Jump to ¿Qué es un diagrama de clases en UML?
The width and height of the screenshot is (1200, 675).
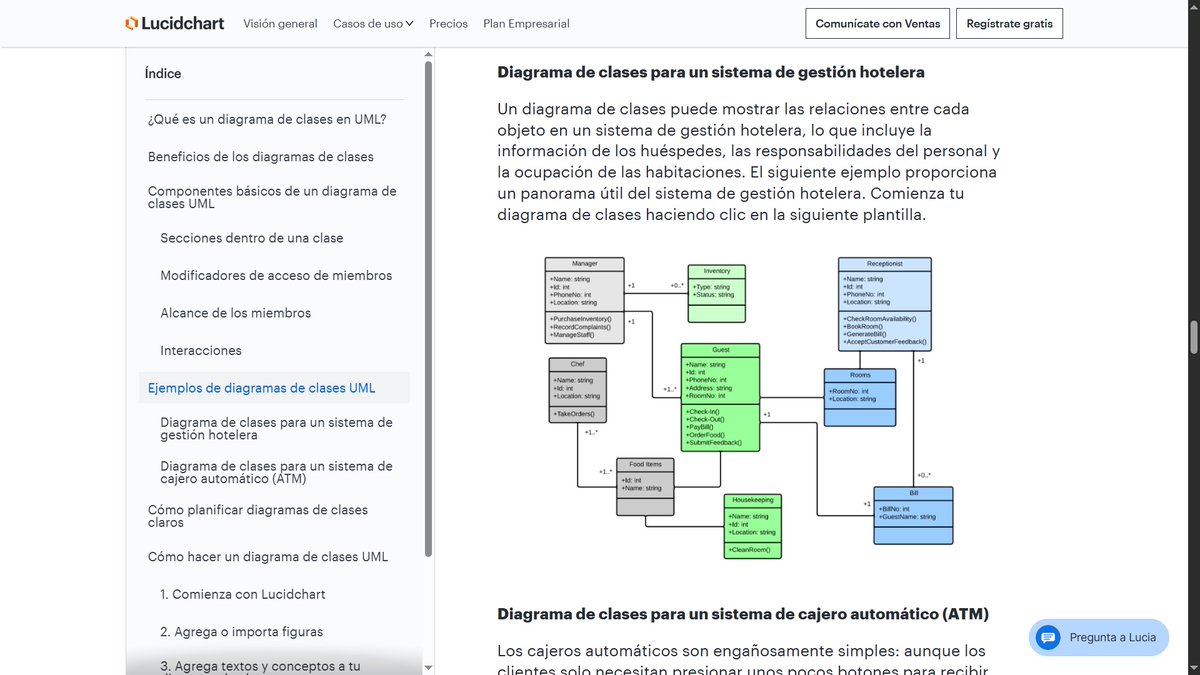[x=267, y=119]
